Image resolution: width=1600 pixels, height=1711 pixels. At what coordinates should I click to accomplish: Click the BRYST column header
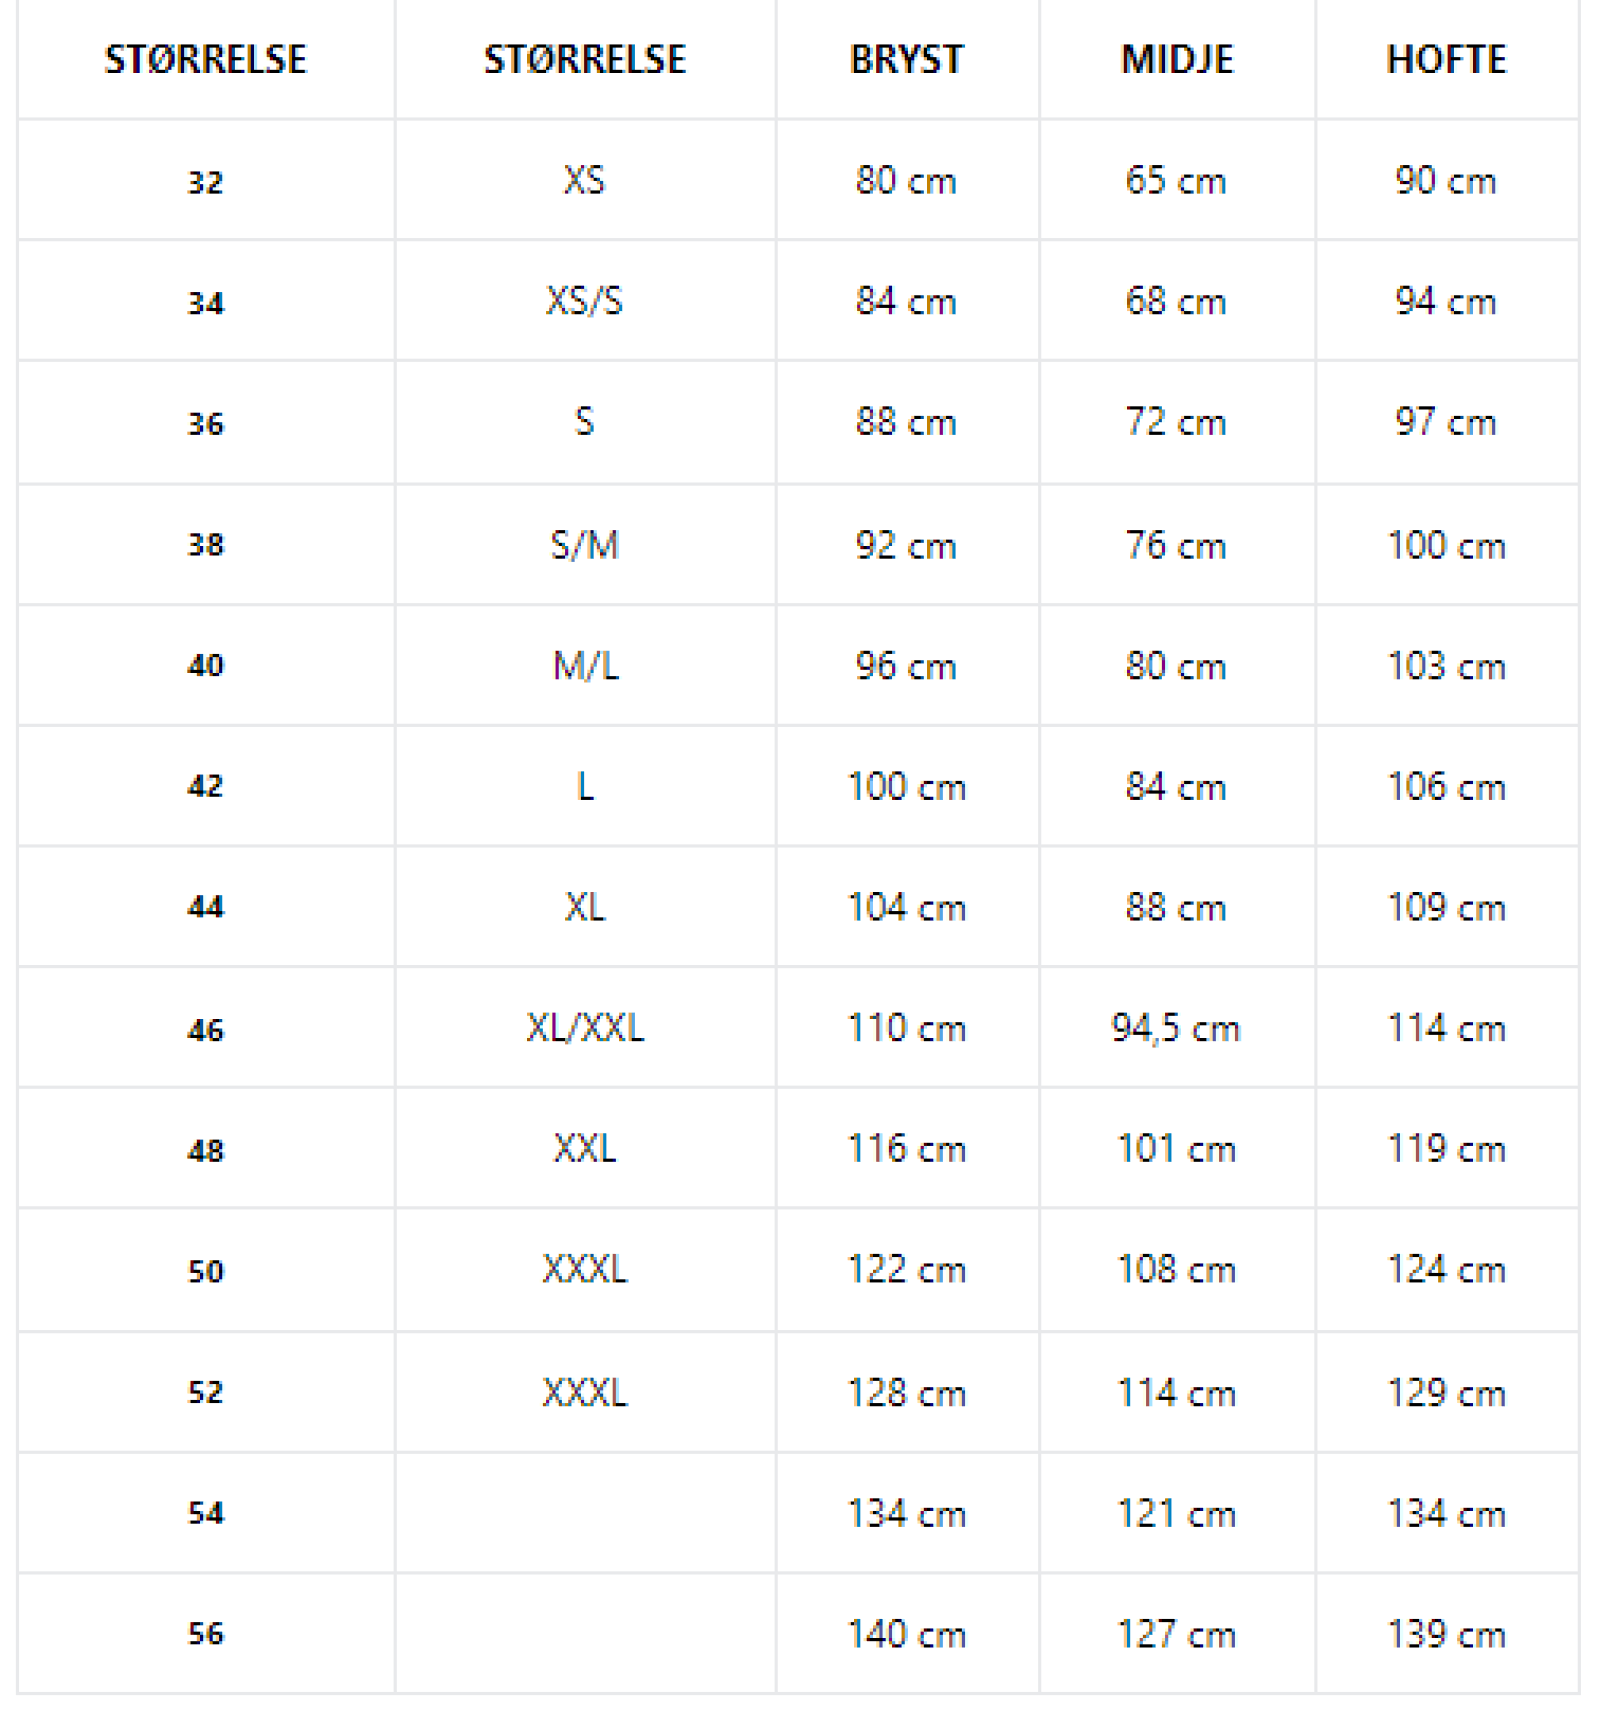point(906,60)
